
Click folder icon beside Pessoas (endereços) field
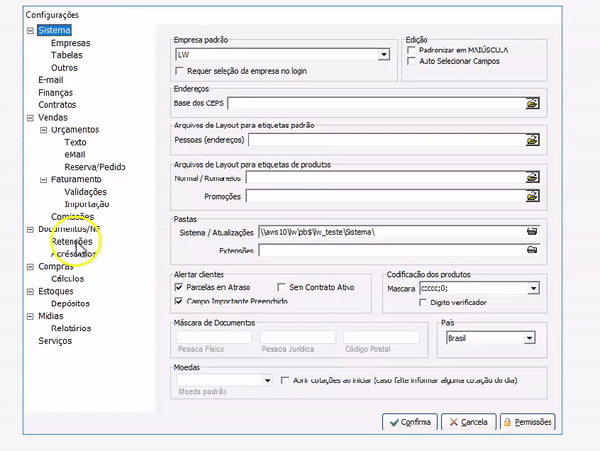coord(532,142)
